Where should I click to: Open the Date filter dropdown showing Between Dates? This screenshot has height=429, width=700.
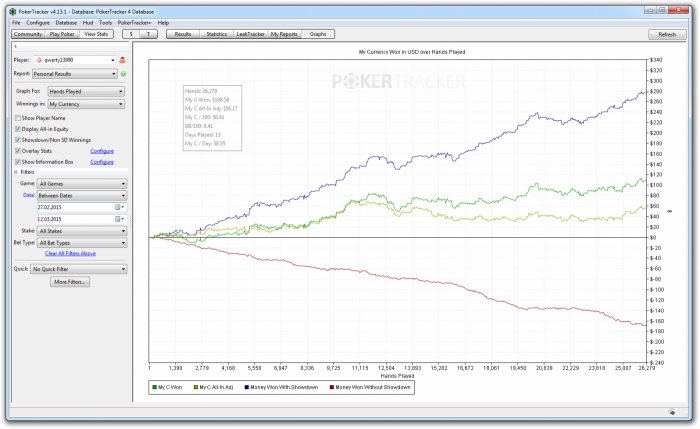click(82, 196)
